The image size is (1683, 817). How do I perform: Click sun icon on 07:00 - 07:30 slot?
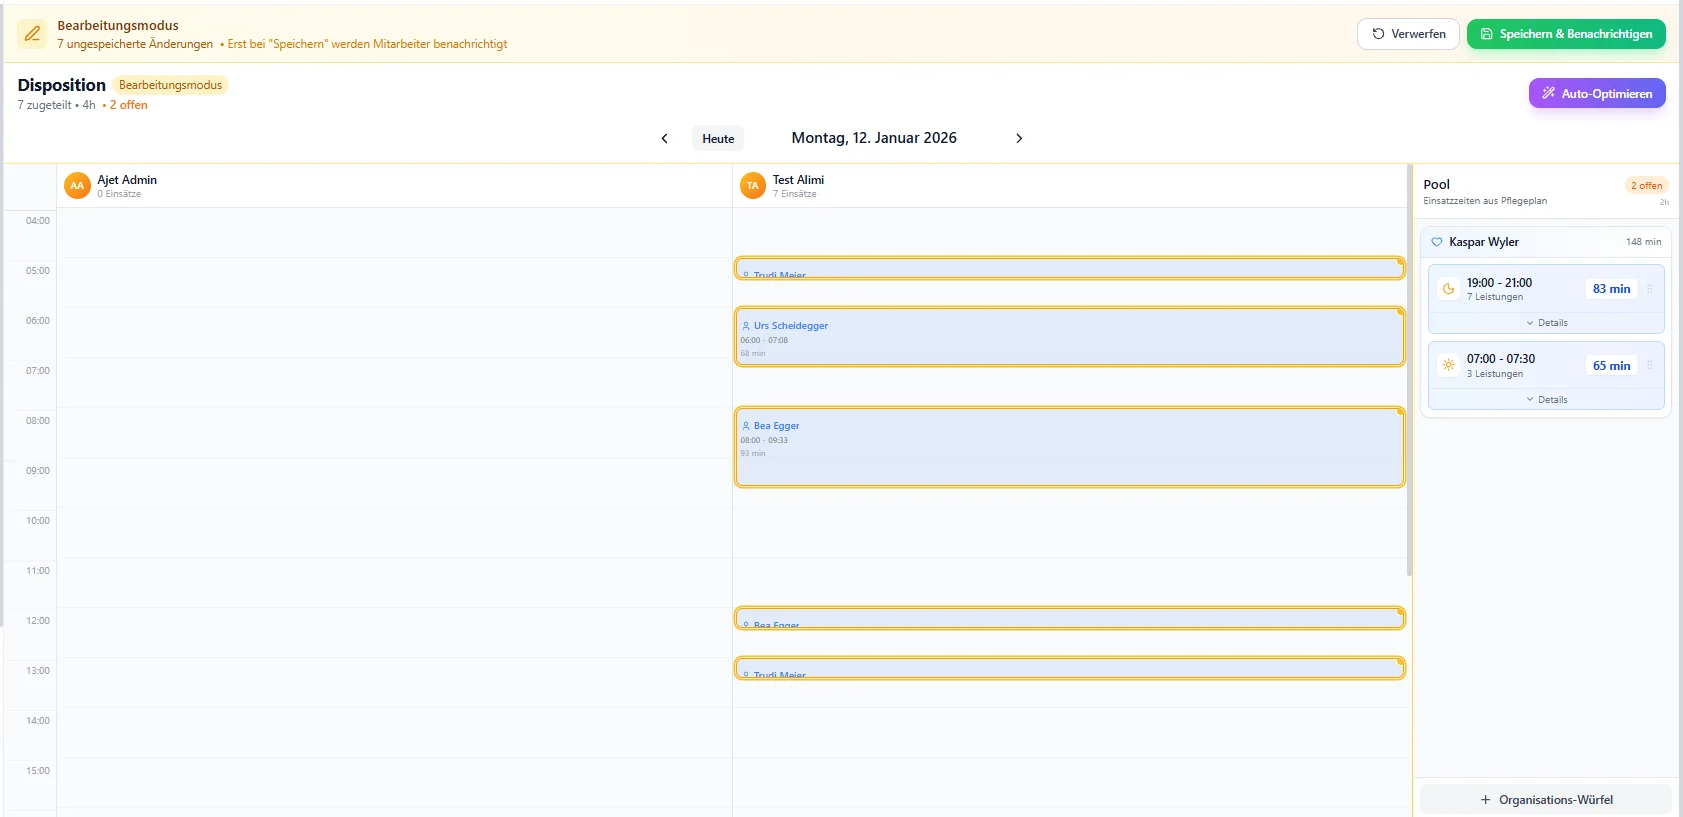[x=1448, y=365]
